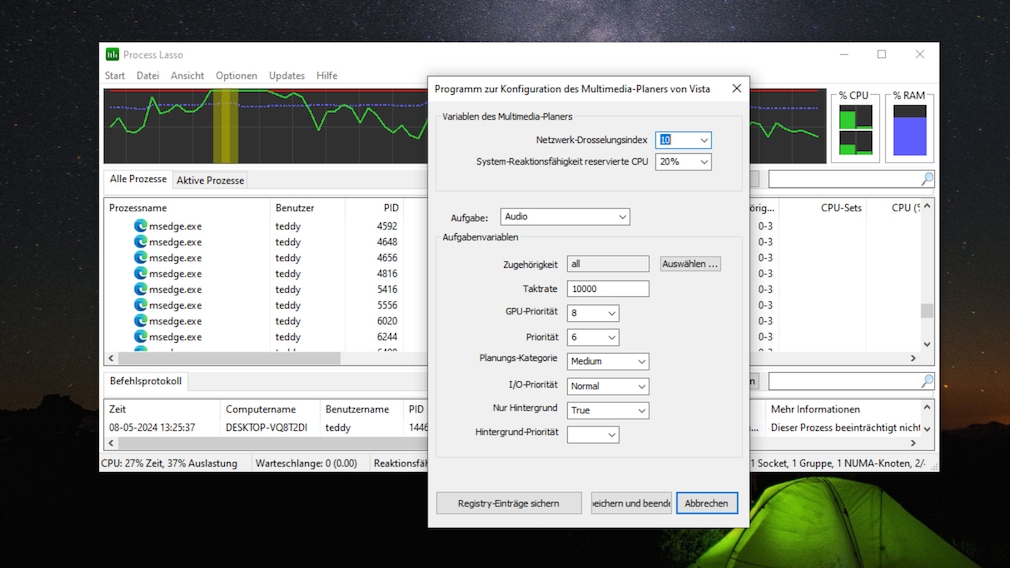
Task: Click the process list search field
Action: [844, 179]
